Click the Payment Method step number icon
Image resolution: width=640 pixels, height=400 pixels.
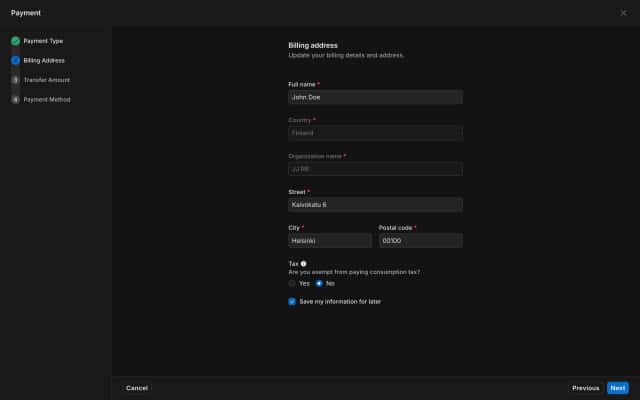[16, 100]
